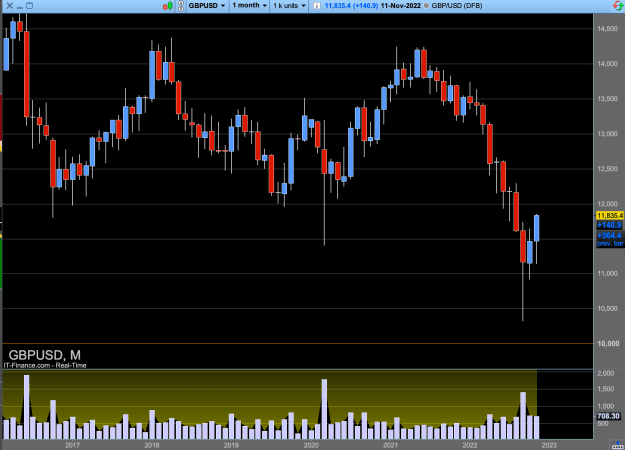Click the 2022 label on time axis

click(470, 445)
